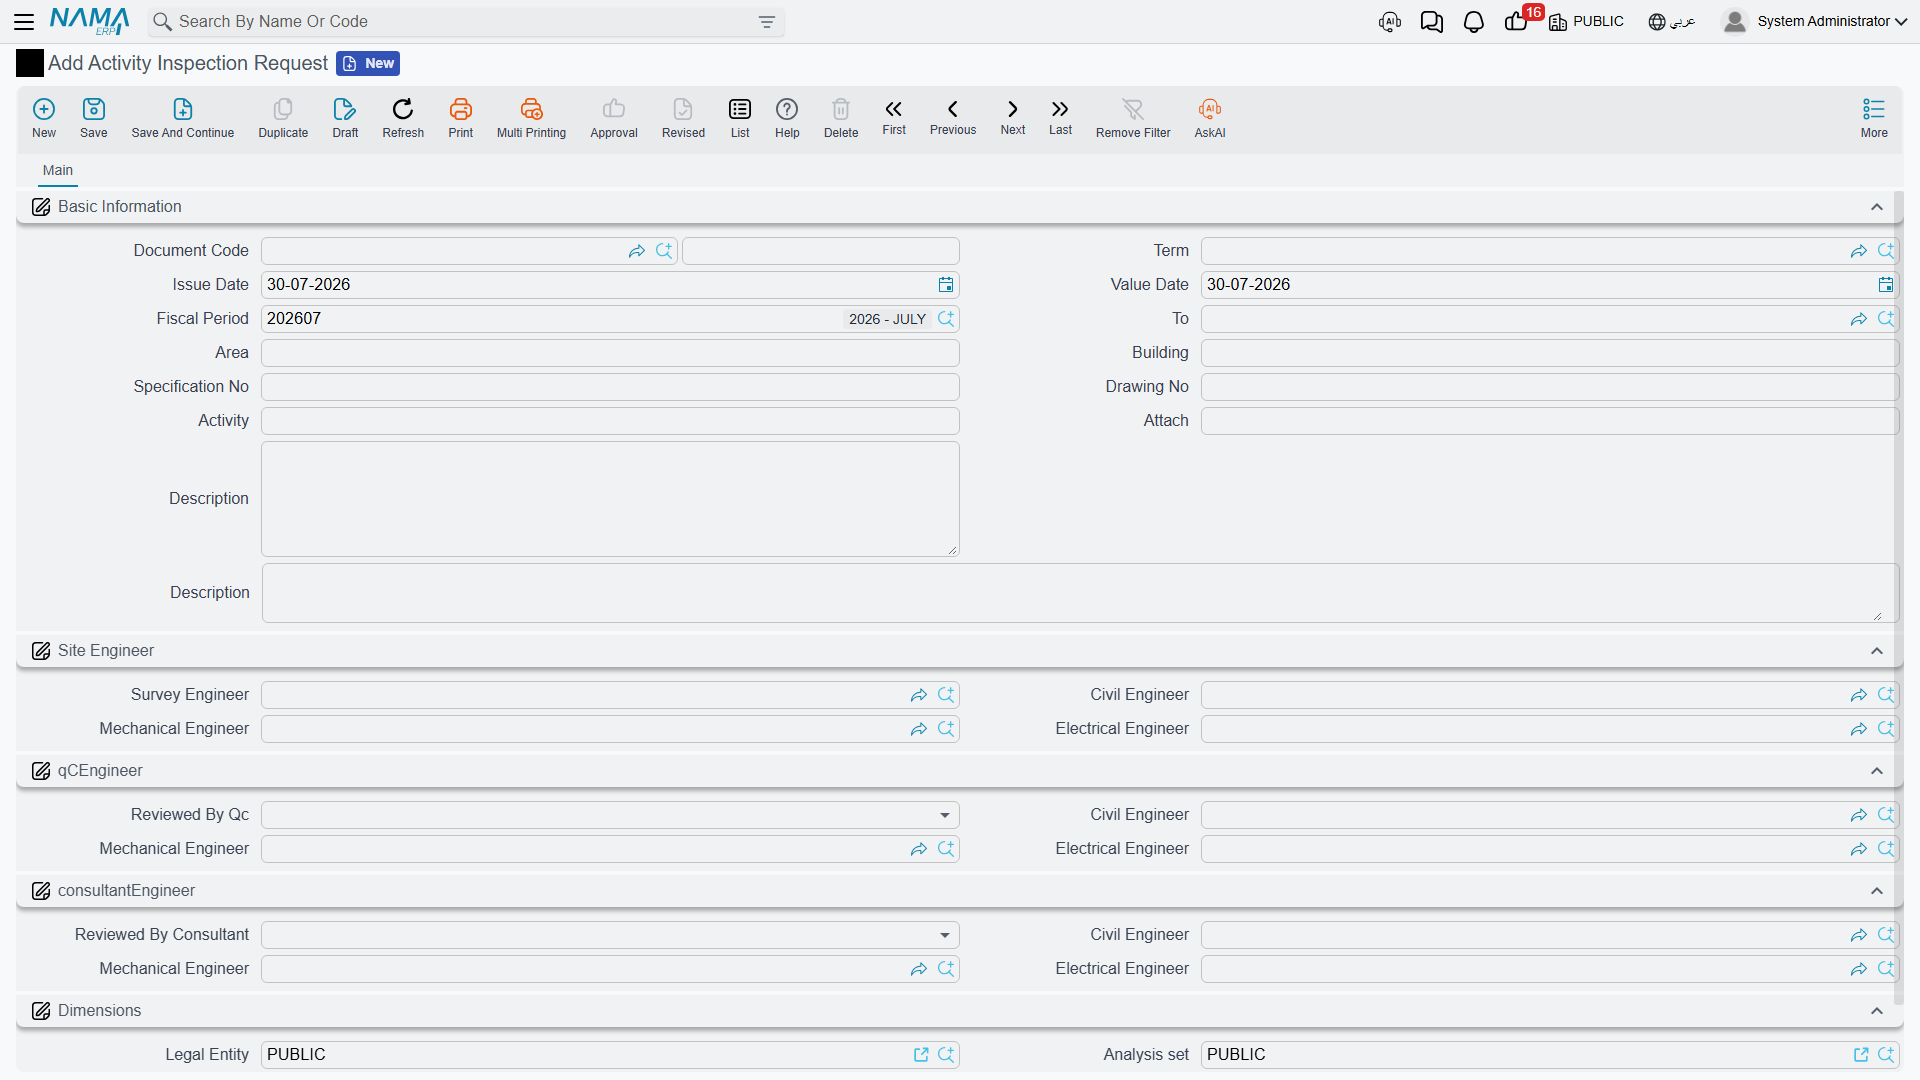Open Legal Entity record link icon
This screenshot has height=1080, width=1920.
click(x=921, y=1055)
